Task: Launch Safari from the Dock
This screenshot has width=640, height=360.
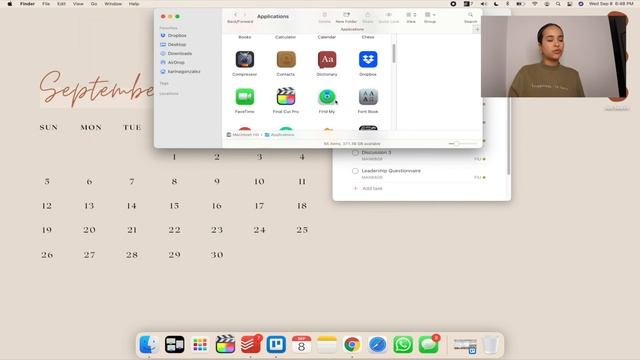Action: [x=377, y=345]
